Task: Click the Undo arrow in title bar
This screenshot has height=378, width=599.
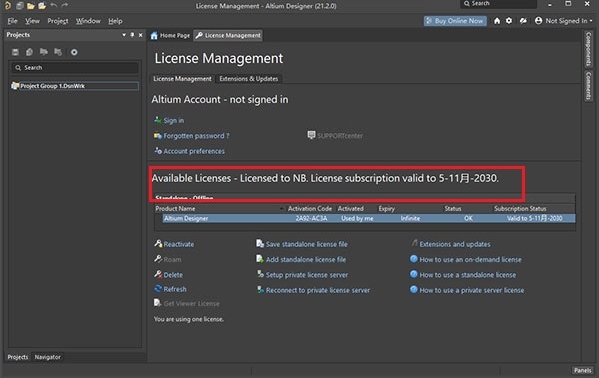Action: pos(53,5)
